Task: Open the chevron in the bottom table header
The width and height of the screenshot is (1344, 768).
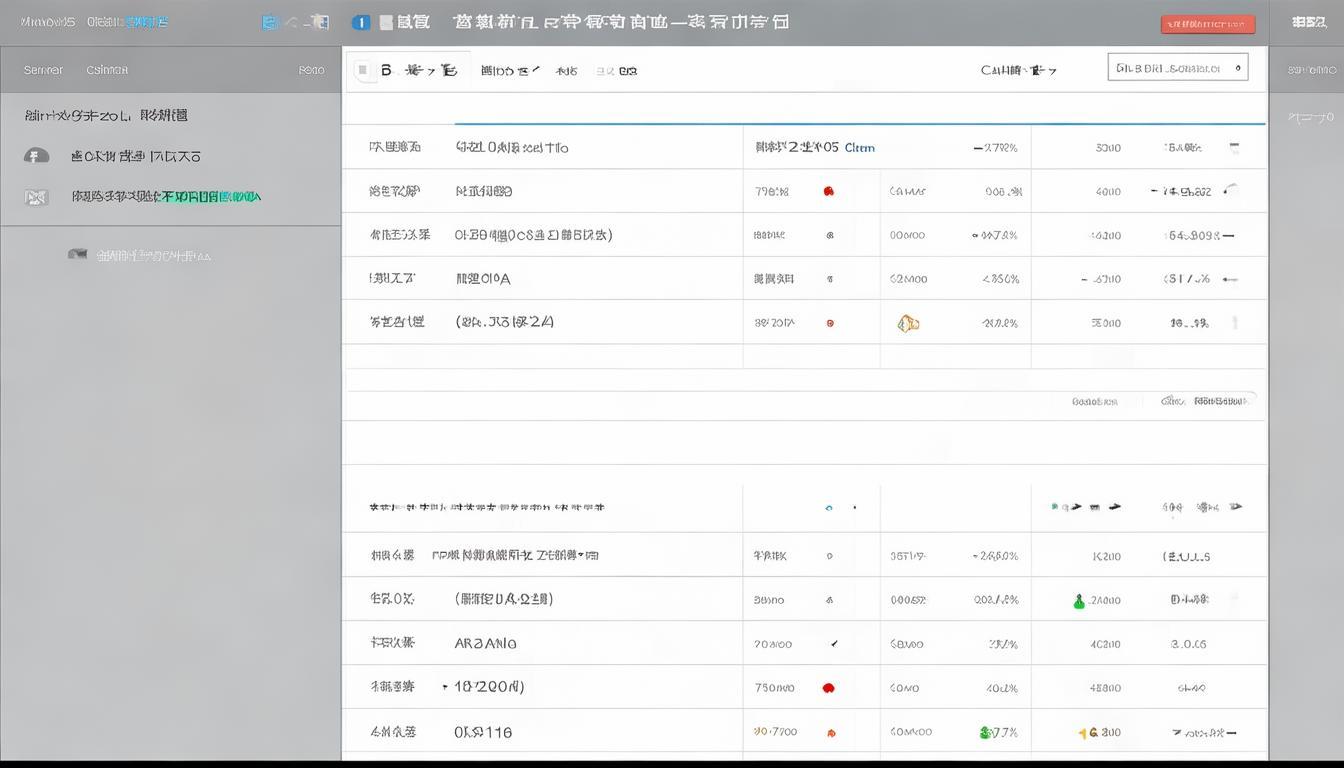Action: coord(1235,507)
